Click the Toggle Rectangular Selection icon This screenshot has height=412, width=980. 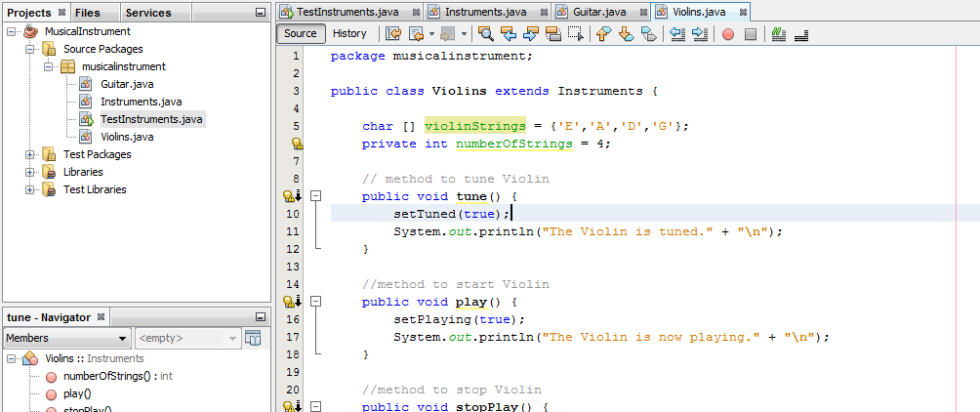click(x=575, y=34)
